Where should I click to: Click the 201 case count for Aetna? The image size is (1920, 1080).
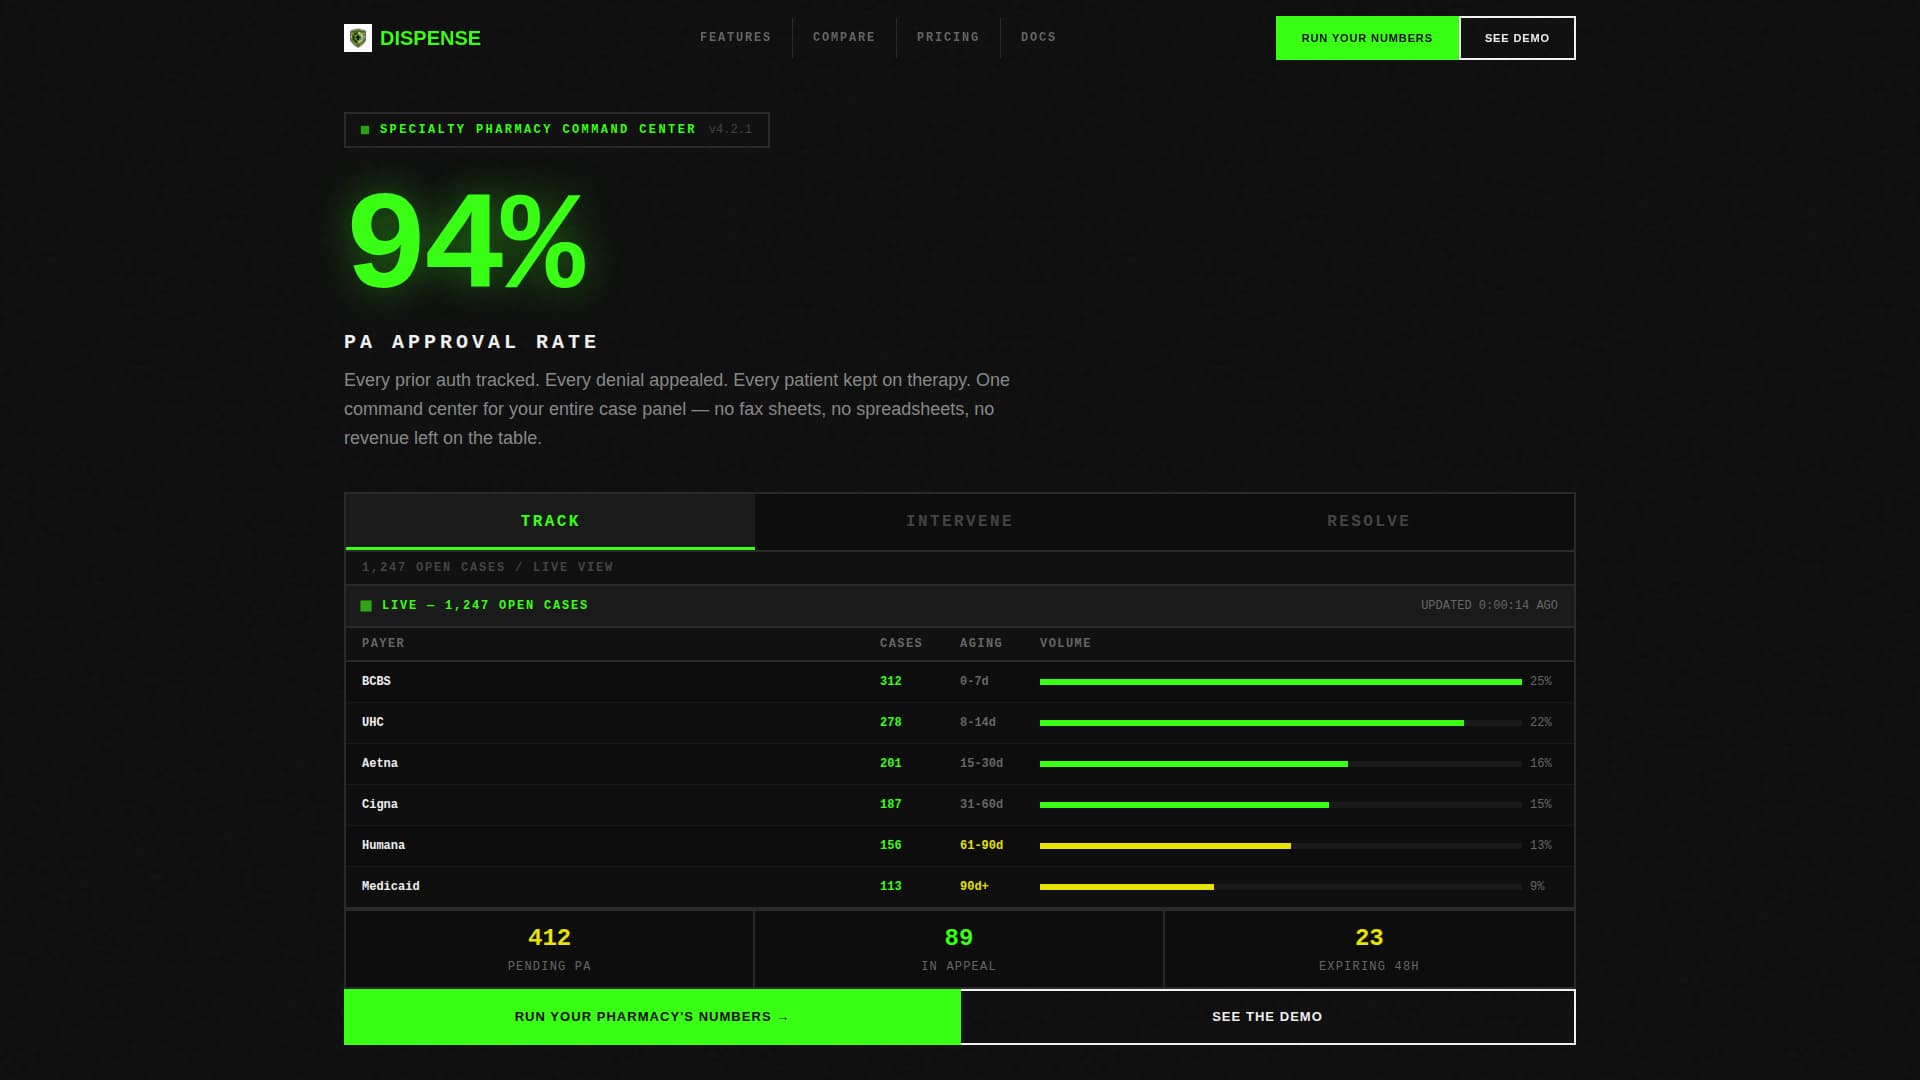pyautogui.click(x=890, y=763)
